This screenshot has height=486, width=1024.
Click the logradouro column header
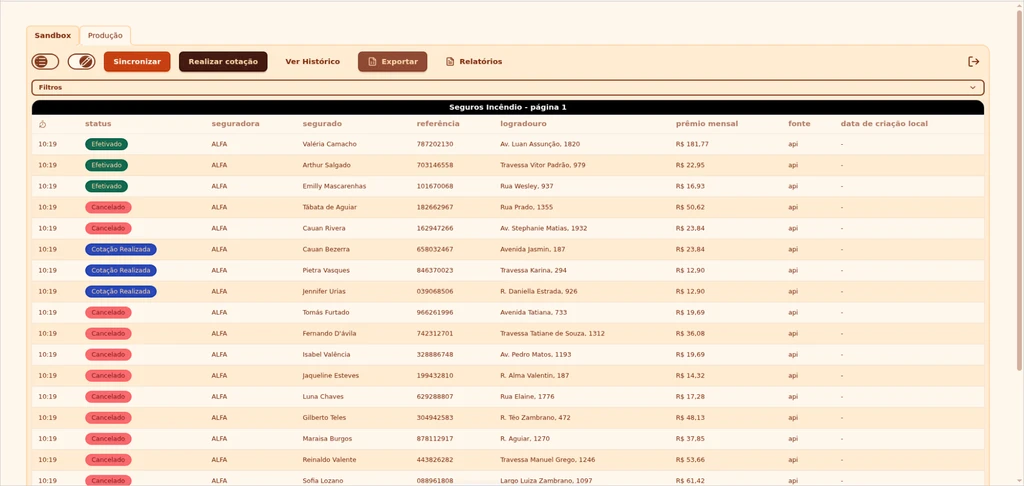pos(524,123)
